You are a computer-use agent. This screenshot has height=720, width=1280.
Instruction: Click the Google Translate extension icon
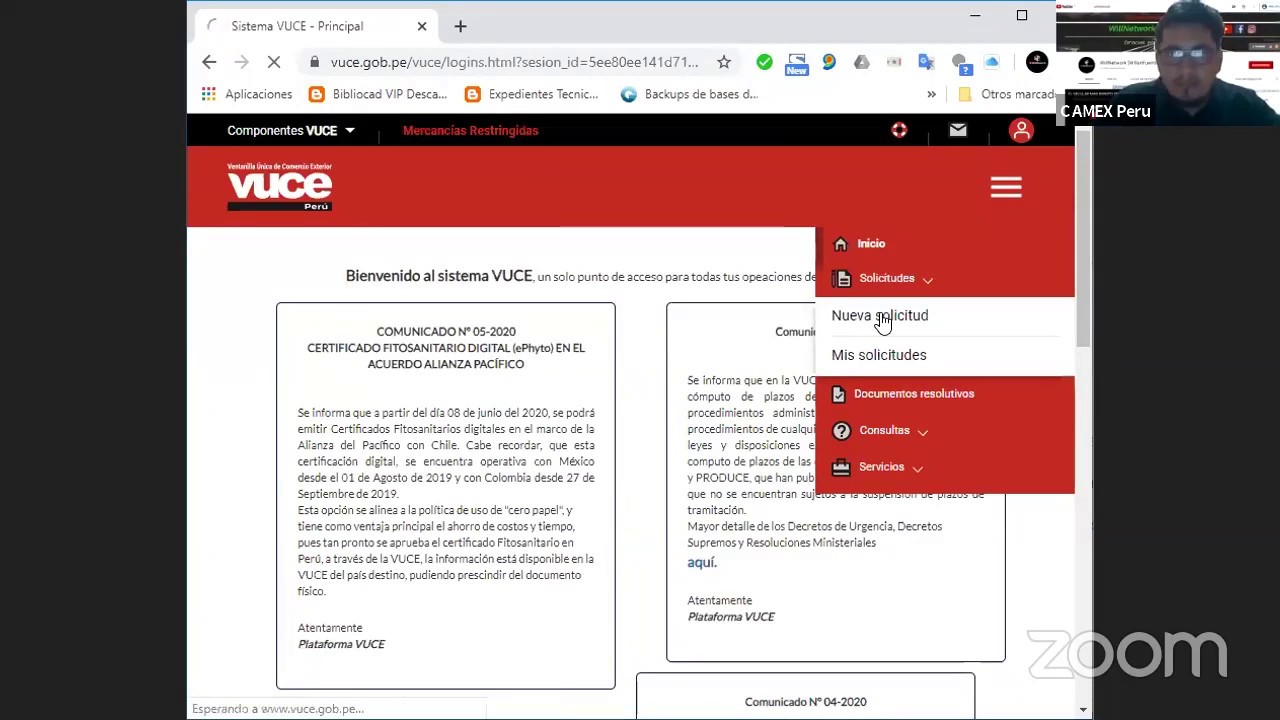pos(926,62)
